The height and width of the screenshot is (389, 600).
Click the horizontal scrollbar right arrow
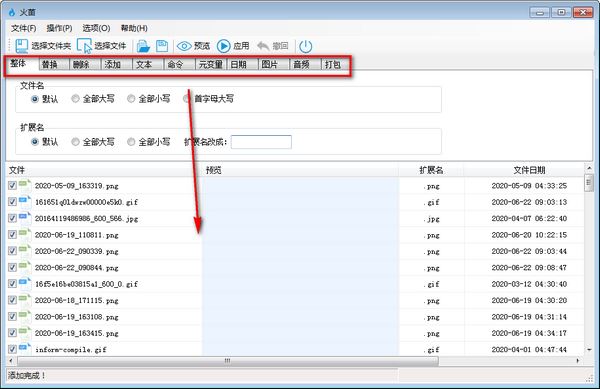coord(578,360)
